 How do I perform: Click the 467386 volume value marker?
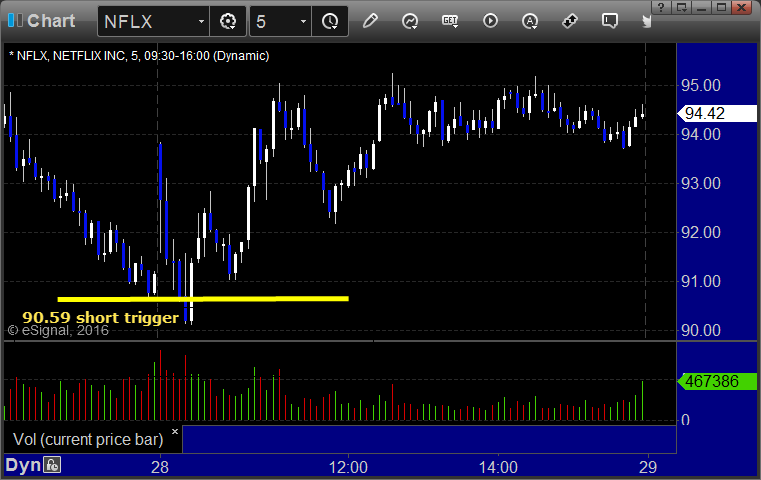pos(717,381)
